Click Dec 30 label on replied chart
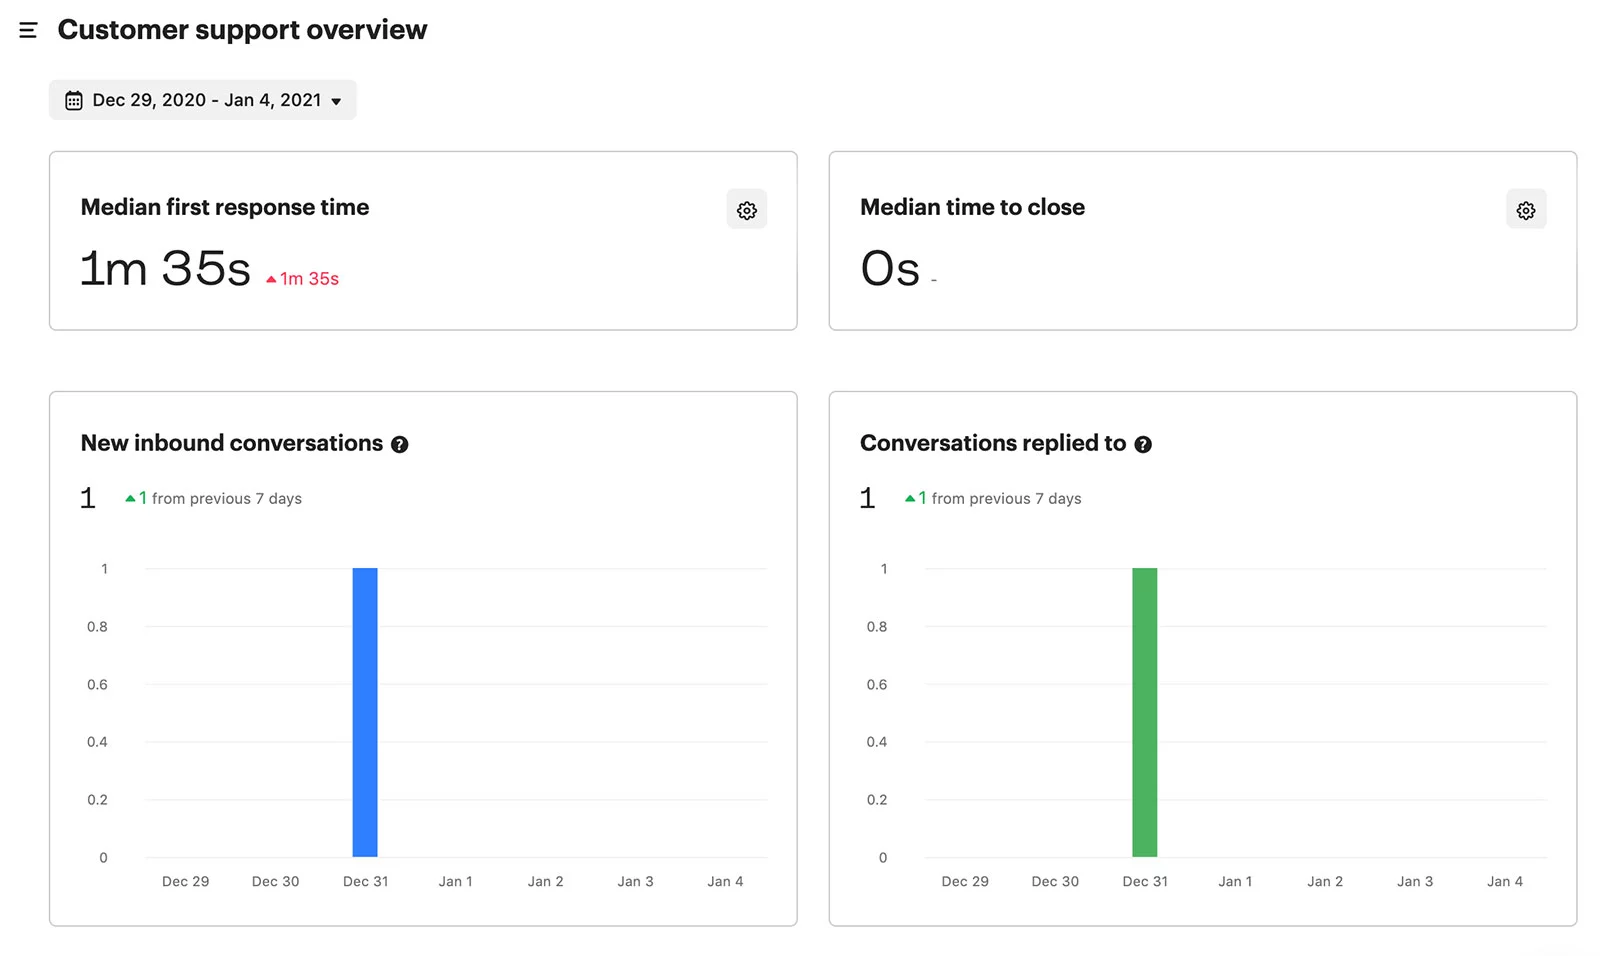This screenshot has width=1600, height=956. (1055, 881)
